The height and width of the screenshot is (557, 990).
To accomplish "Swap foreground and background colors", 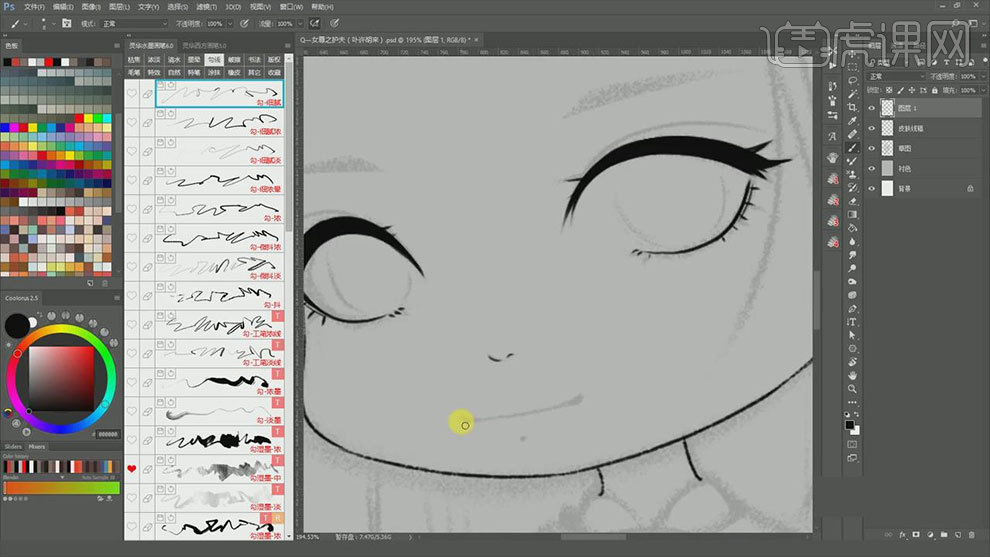I will pyautogui.click(x=857, y=415).
